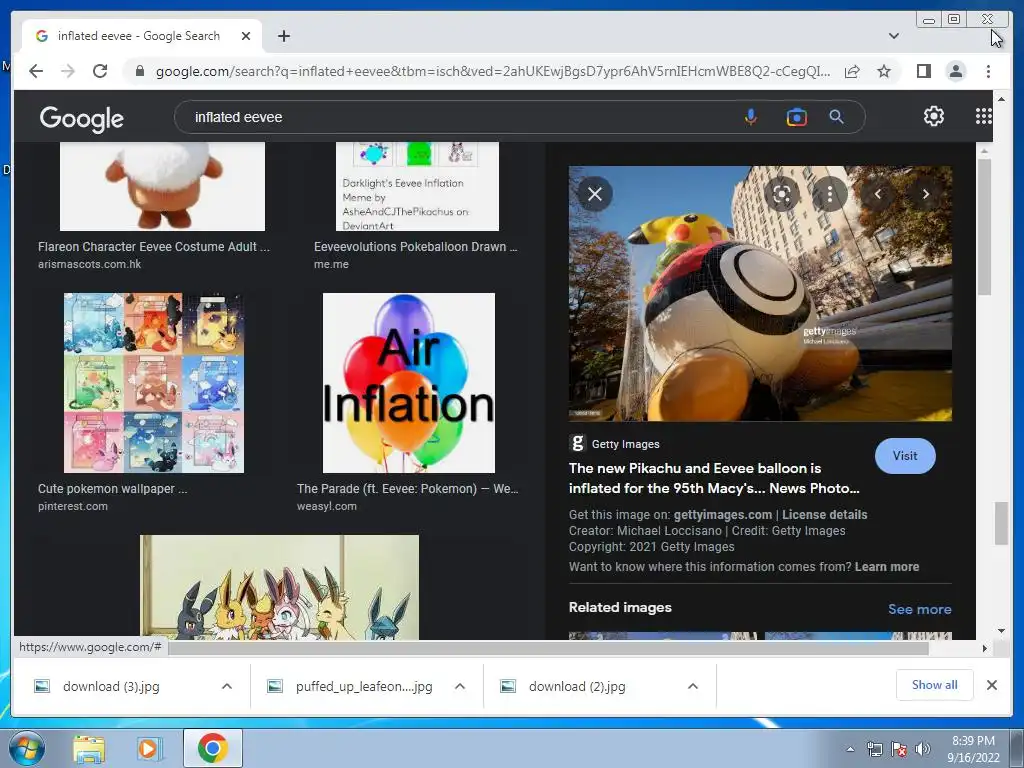Click Learn more link

[x=886, y=567]
